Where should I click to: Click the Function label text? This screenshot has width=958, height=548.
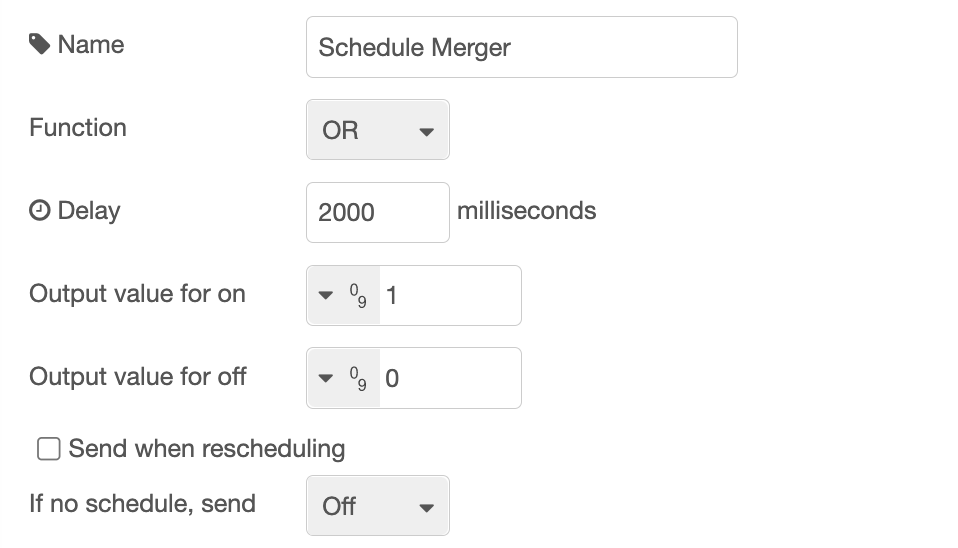point(78,128)
